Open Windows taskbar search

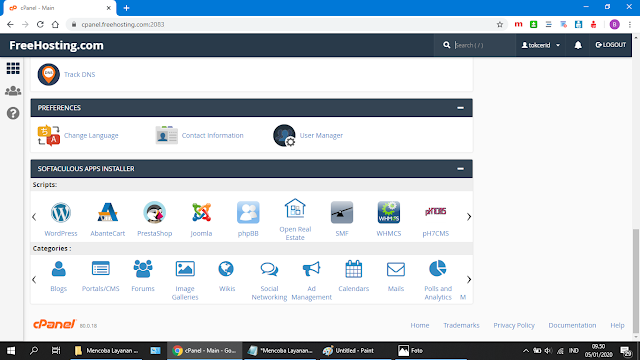(x=34, y=351)
